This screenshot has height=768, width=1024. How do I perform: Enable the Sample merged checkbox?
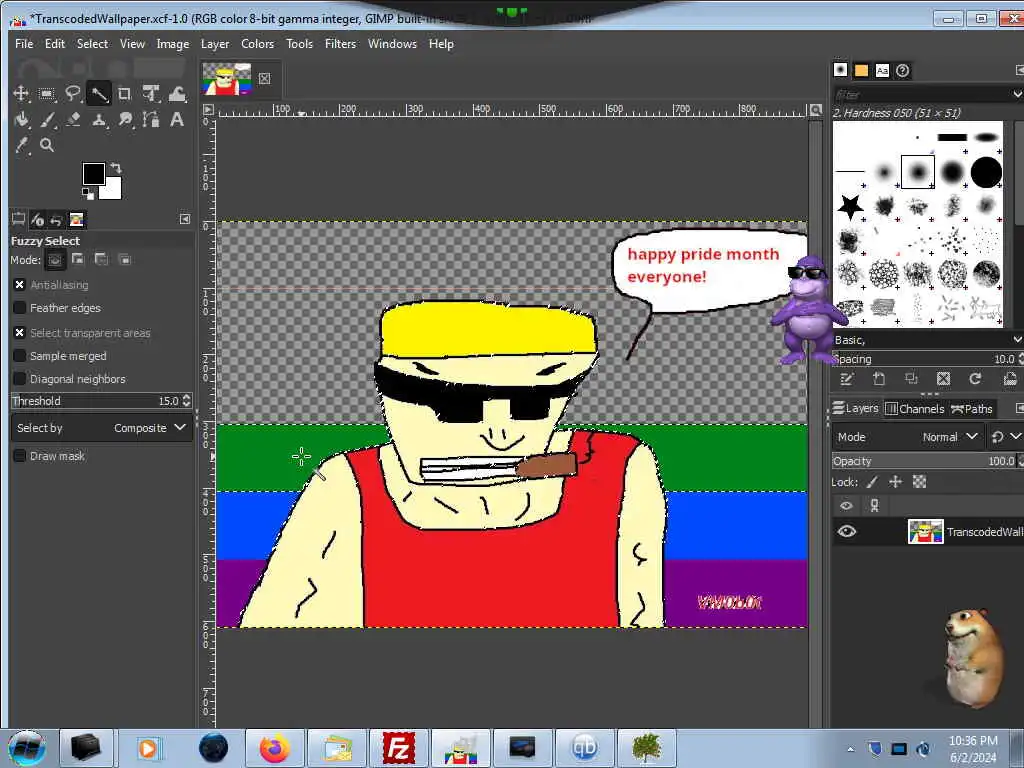(20, 356)
